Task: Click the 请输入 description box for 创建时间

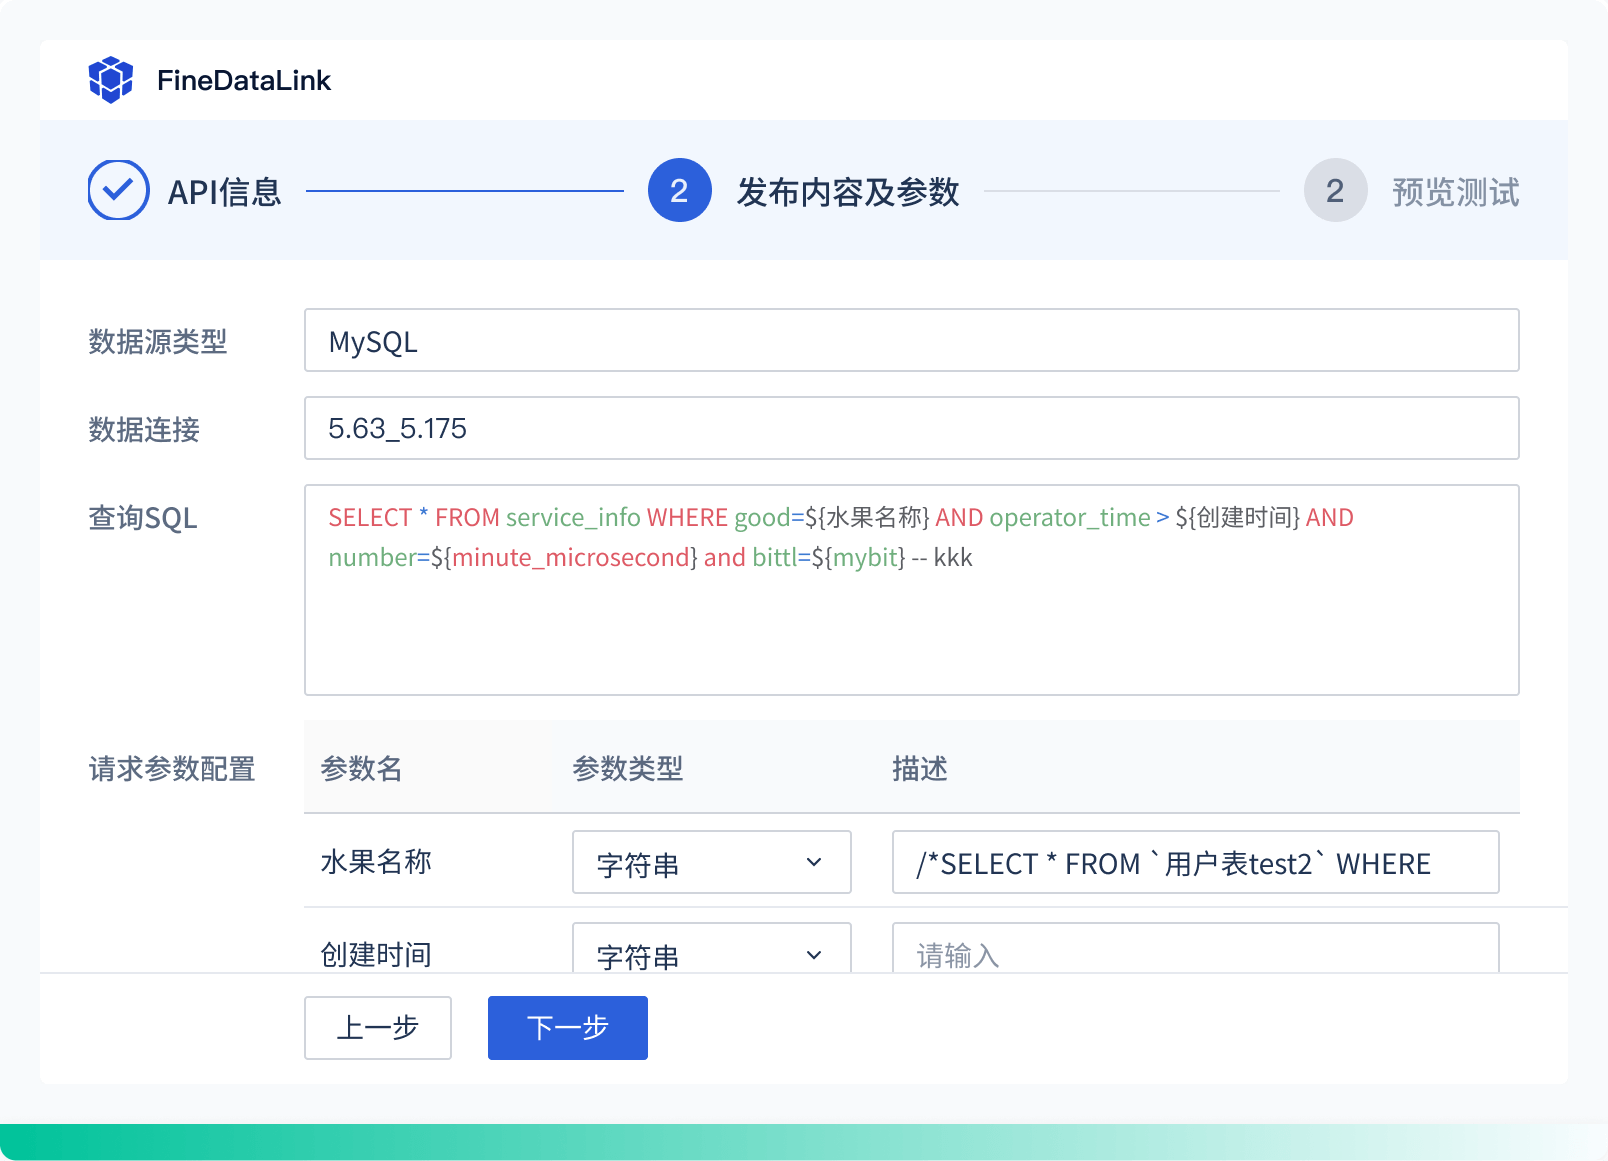Action: click(1196, 953)
